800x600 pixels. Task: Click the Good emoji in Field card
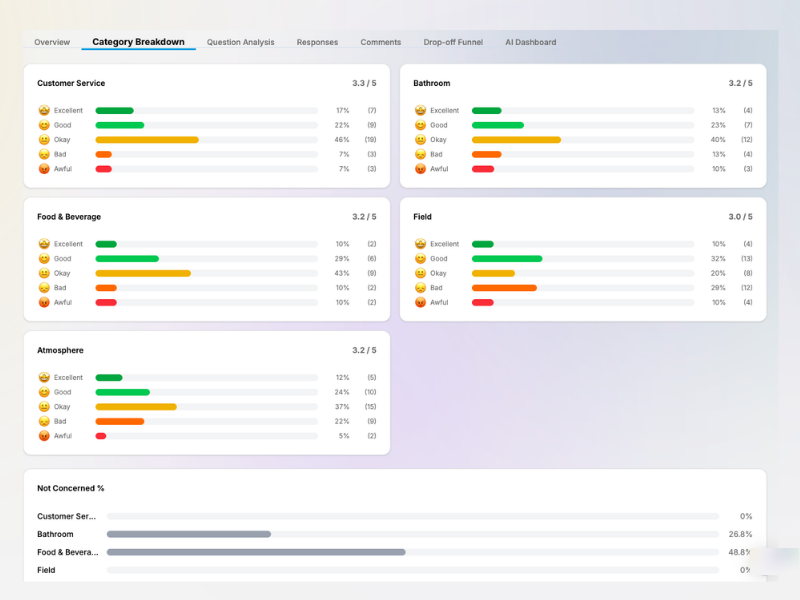point(420,259)
